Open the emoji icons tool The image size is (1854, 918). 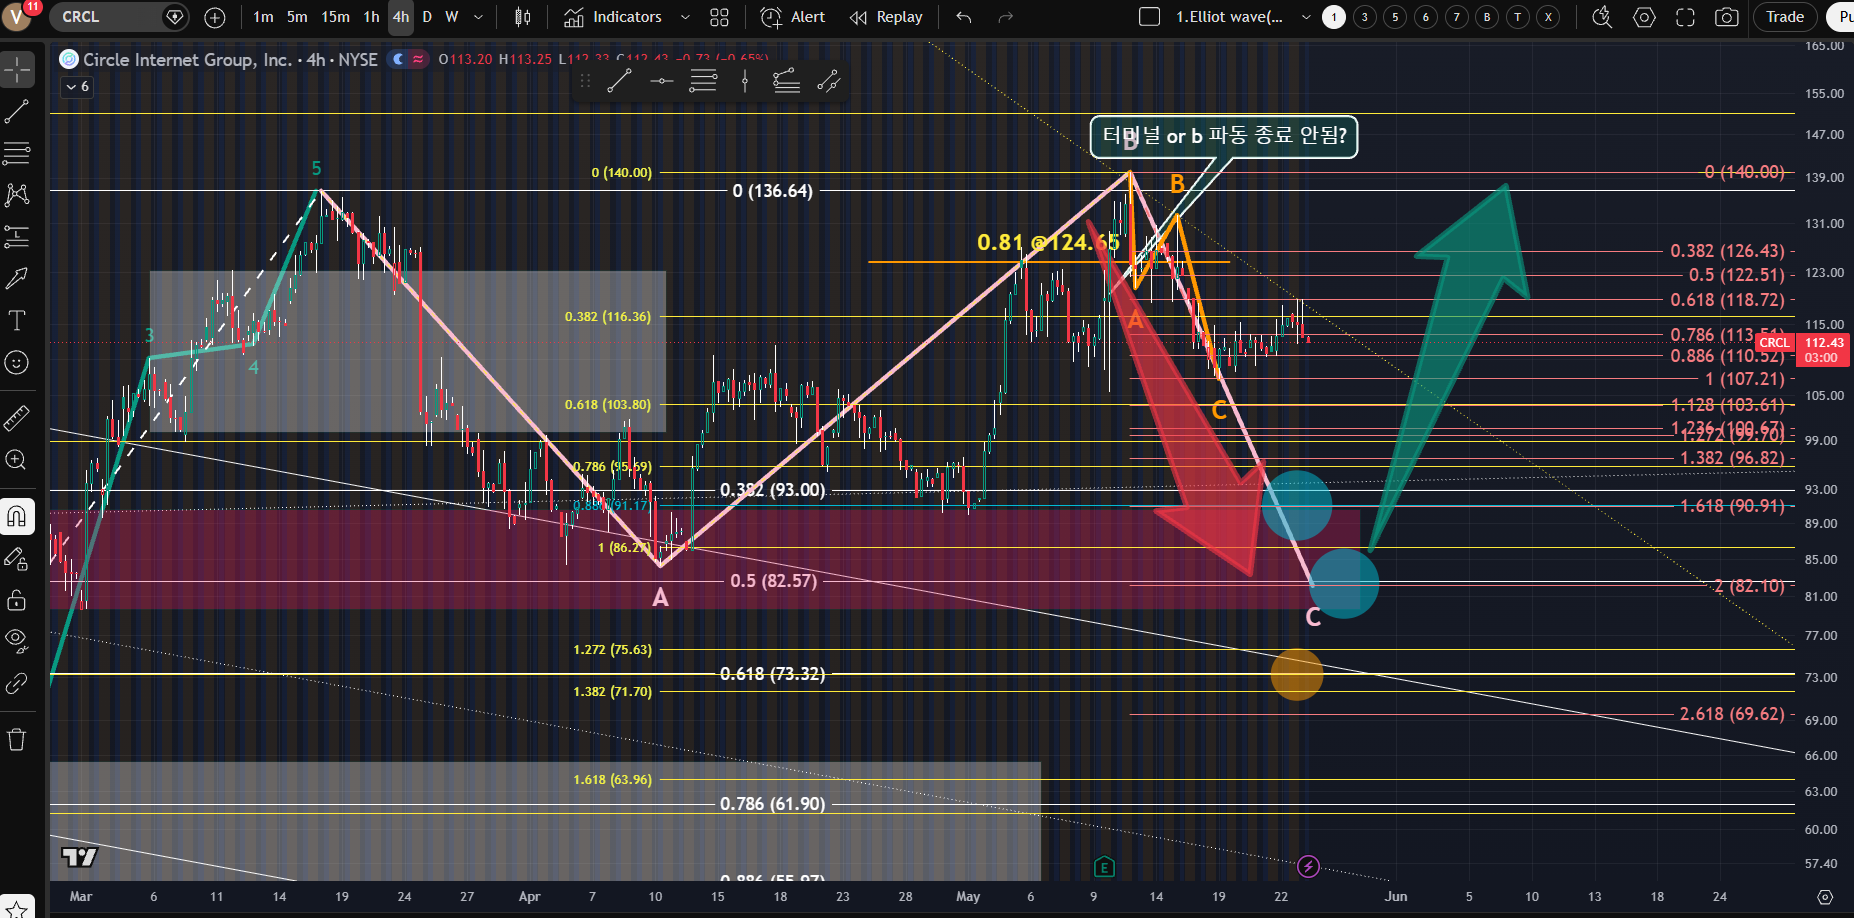tap(17, 362)
